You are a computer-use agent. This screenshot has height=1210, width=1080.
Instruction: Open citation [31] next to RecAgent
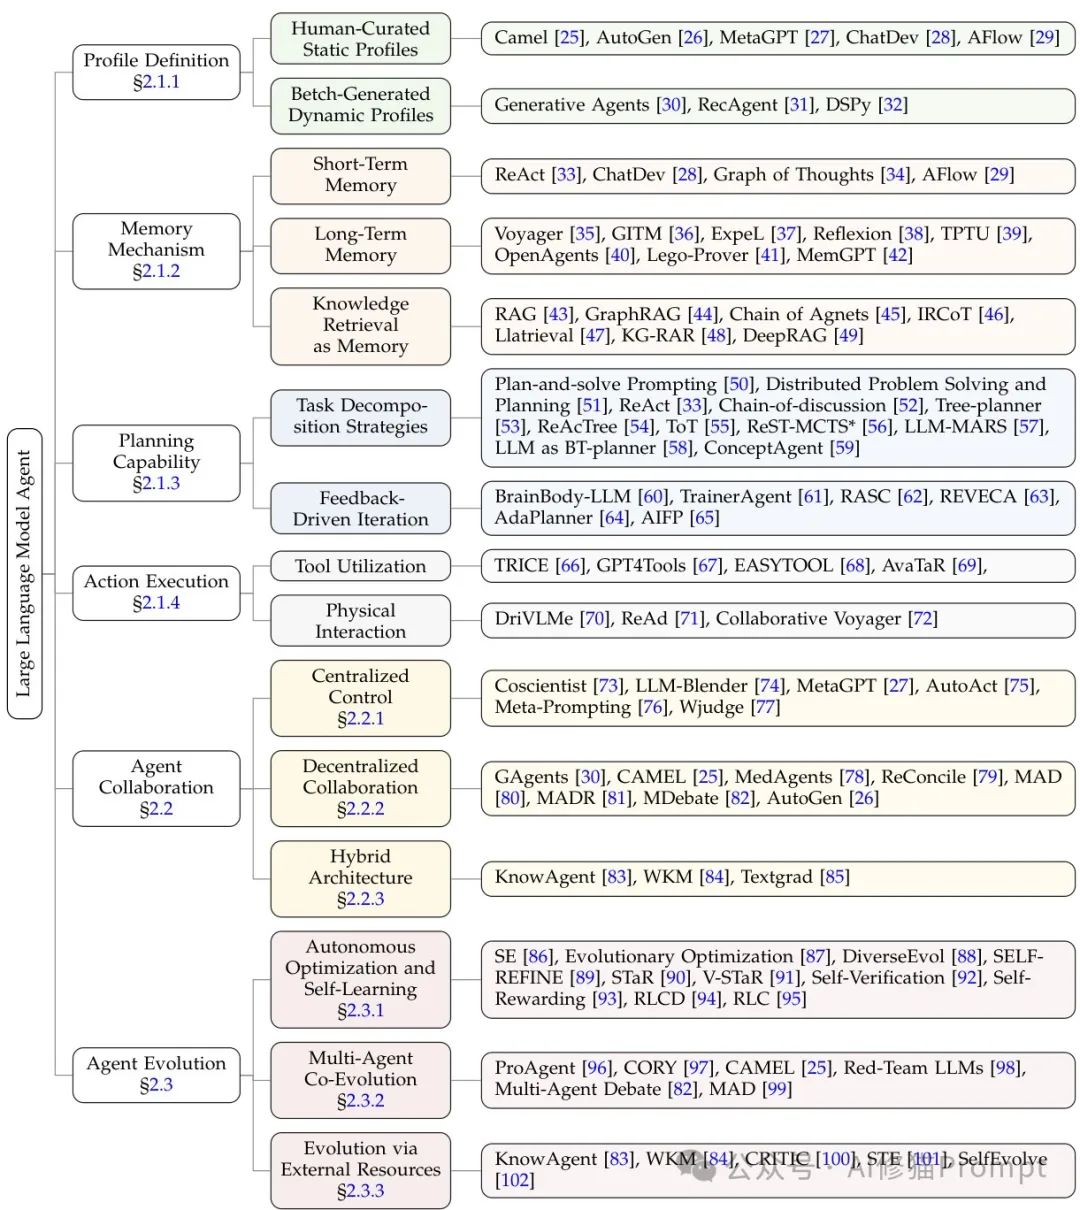(801, 105)
